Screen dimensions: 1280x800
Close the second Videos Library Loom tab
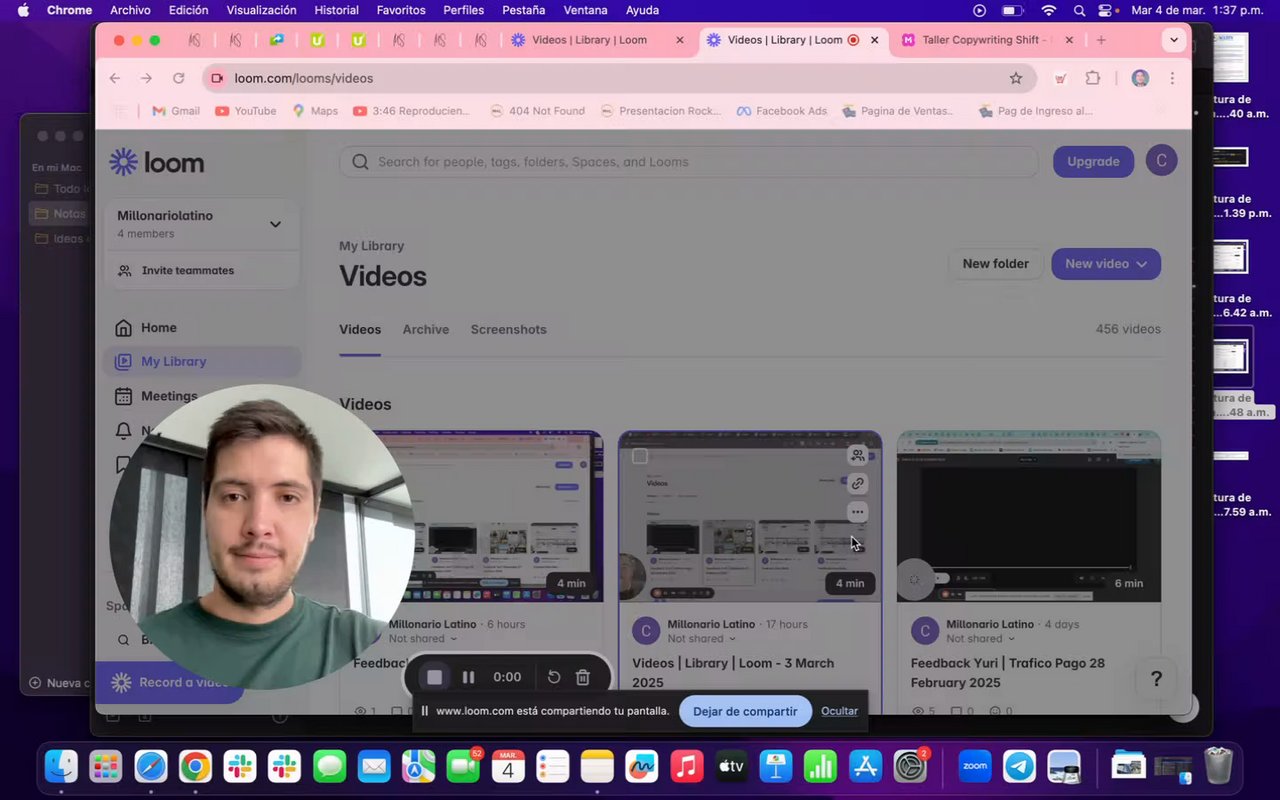point(875,40)
